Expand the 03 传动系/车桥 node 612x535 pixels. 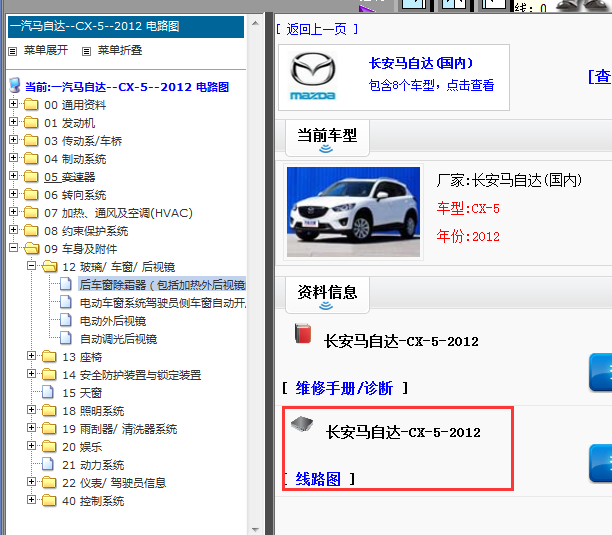[x=13, y=140]
